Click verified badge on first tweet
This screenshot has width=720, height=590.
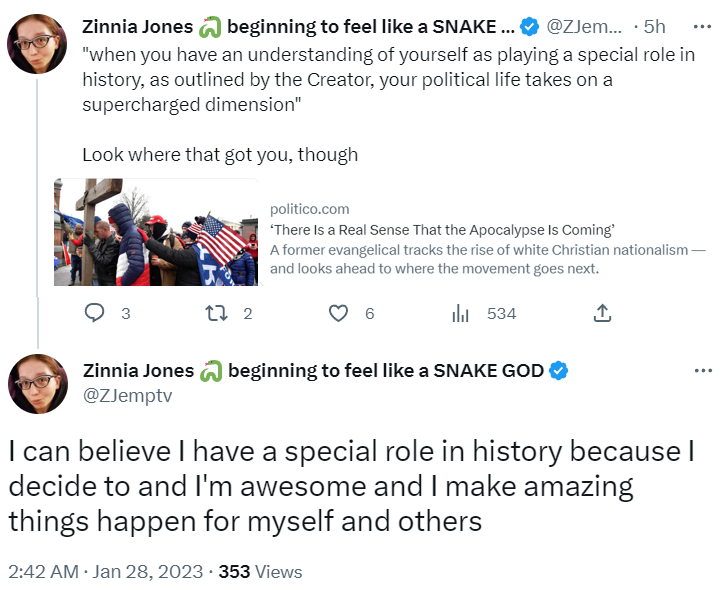tap(529, 27)
